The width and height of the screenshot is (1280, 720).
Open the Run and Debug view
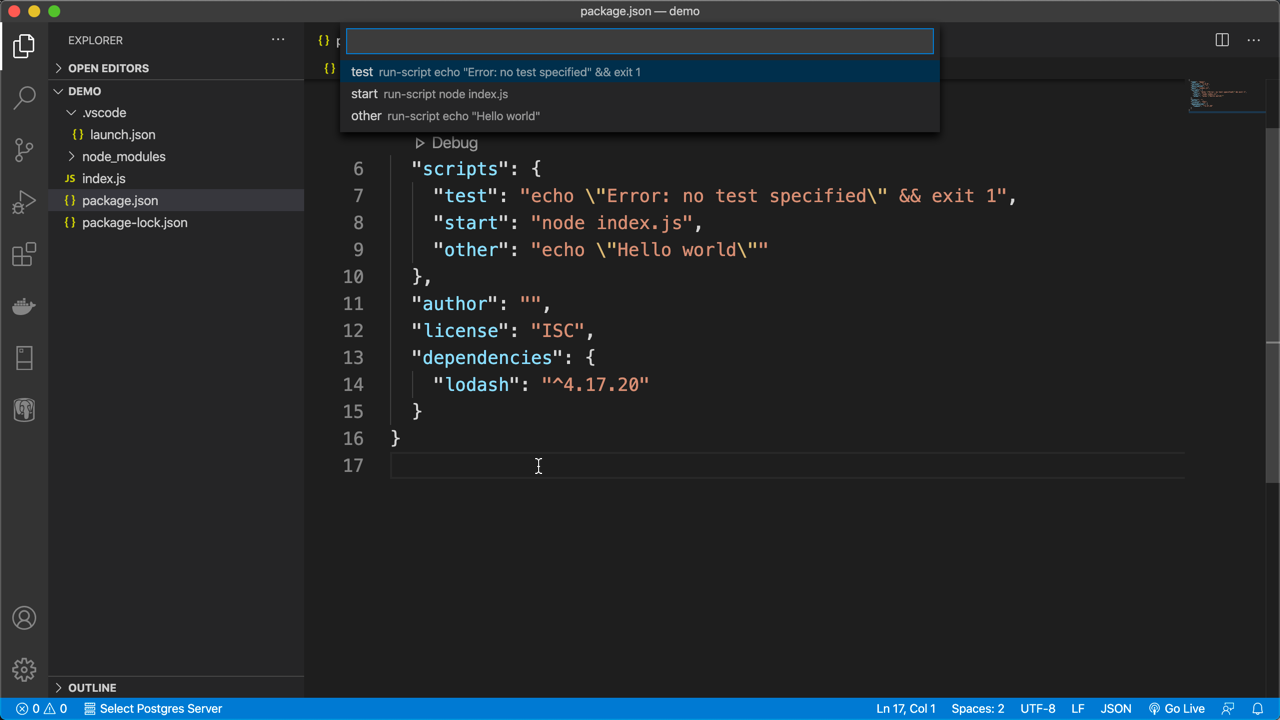click(24, 202)
